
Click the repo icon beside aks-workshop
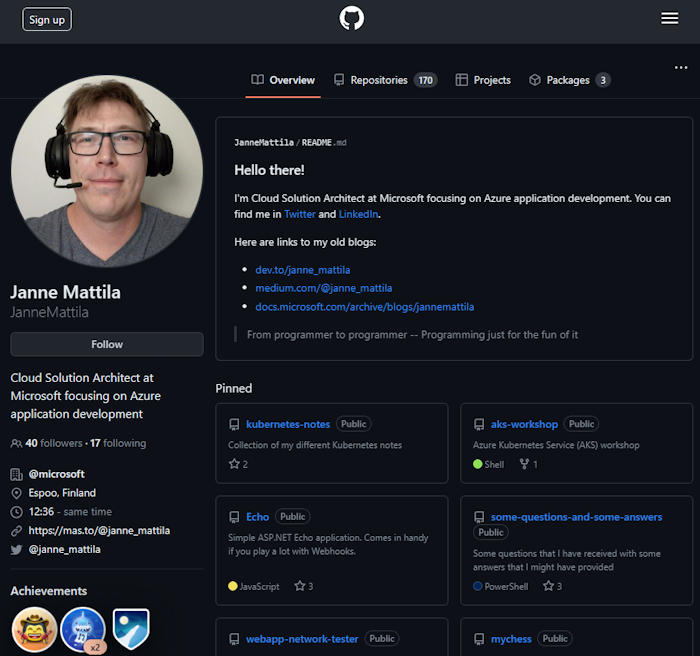(479, 424)
